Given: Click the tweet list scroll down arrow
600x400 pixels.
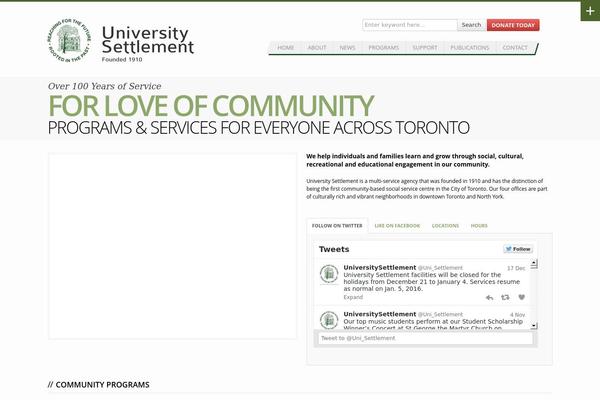Looking at the screenshot, I should click(x=534, y=326).
